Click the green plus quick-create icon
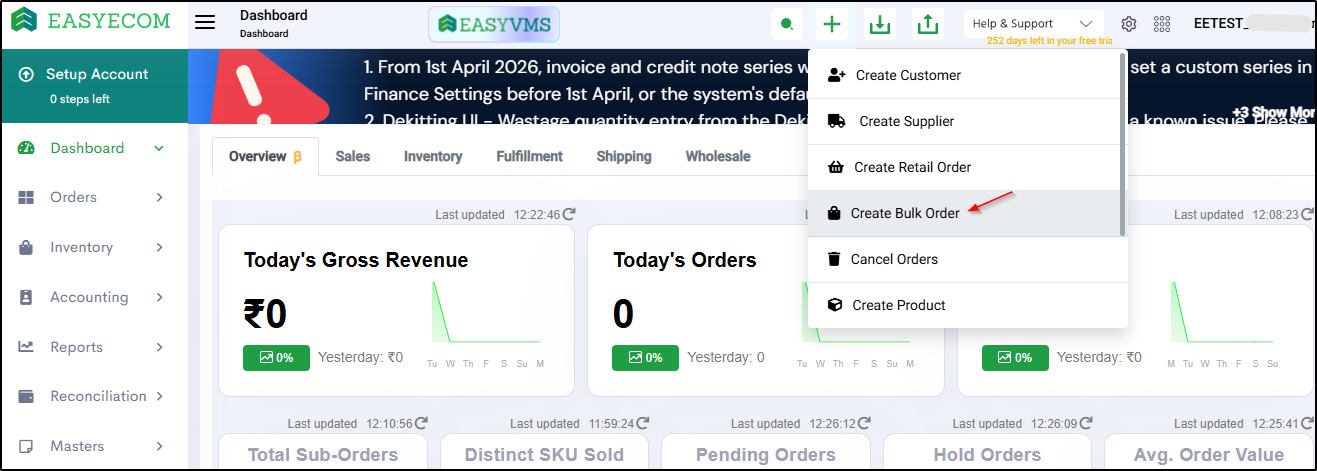Viewport: 1317px width, 471px height. click(831, 24)
